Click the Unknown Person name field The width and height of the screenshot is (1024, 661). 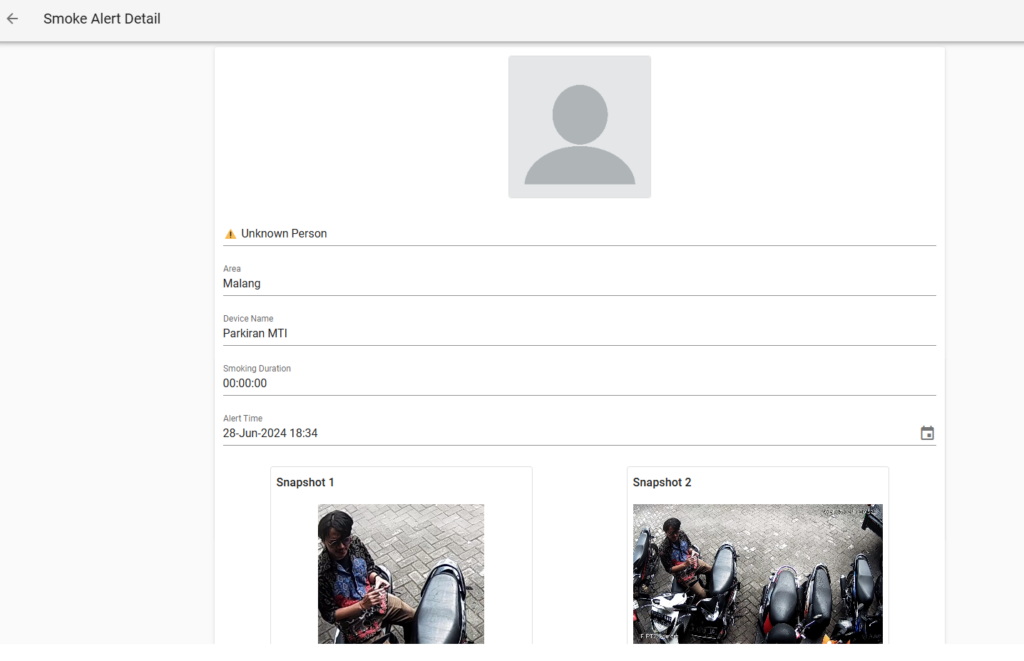pyautogui.click(x=579, y=234)
